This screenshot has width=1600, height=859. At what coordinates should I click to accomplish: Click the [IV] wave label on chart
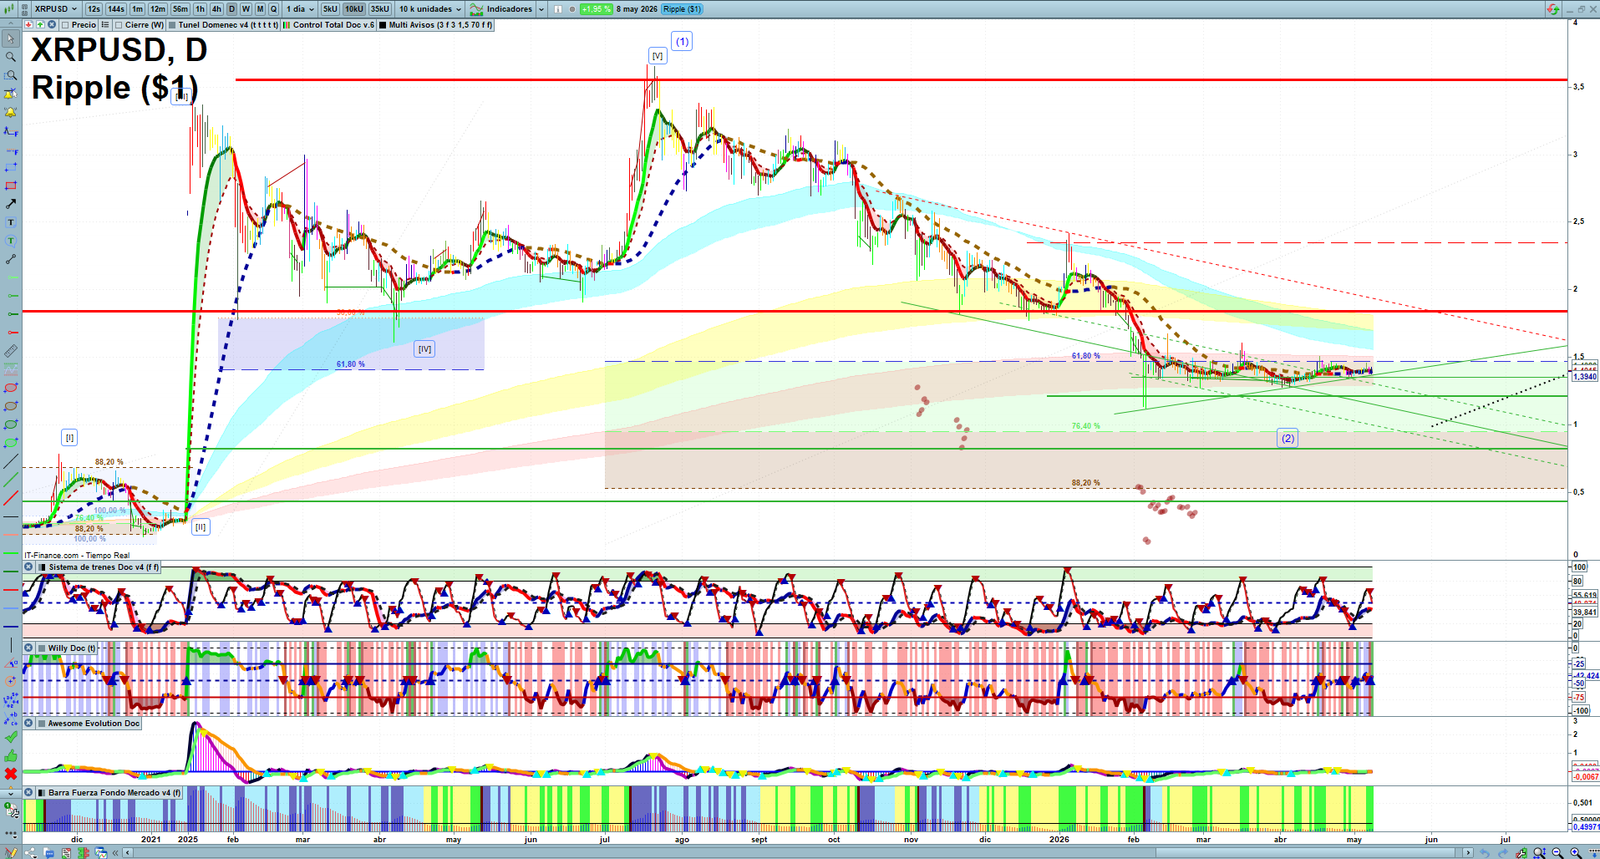(x=425, y=349)
